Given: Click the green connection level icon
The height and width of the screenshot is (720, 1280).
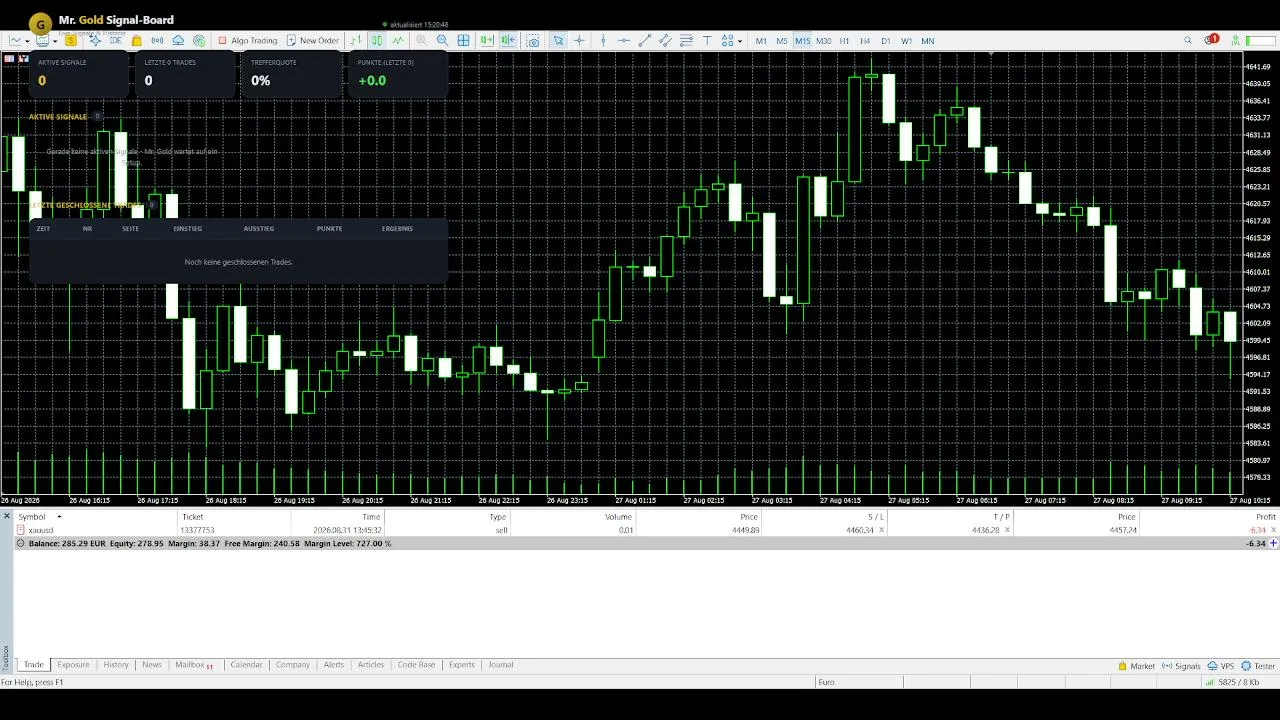Looking at the screenshot, I should tap(1235, 40).
